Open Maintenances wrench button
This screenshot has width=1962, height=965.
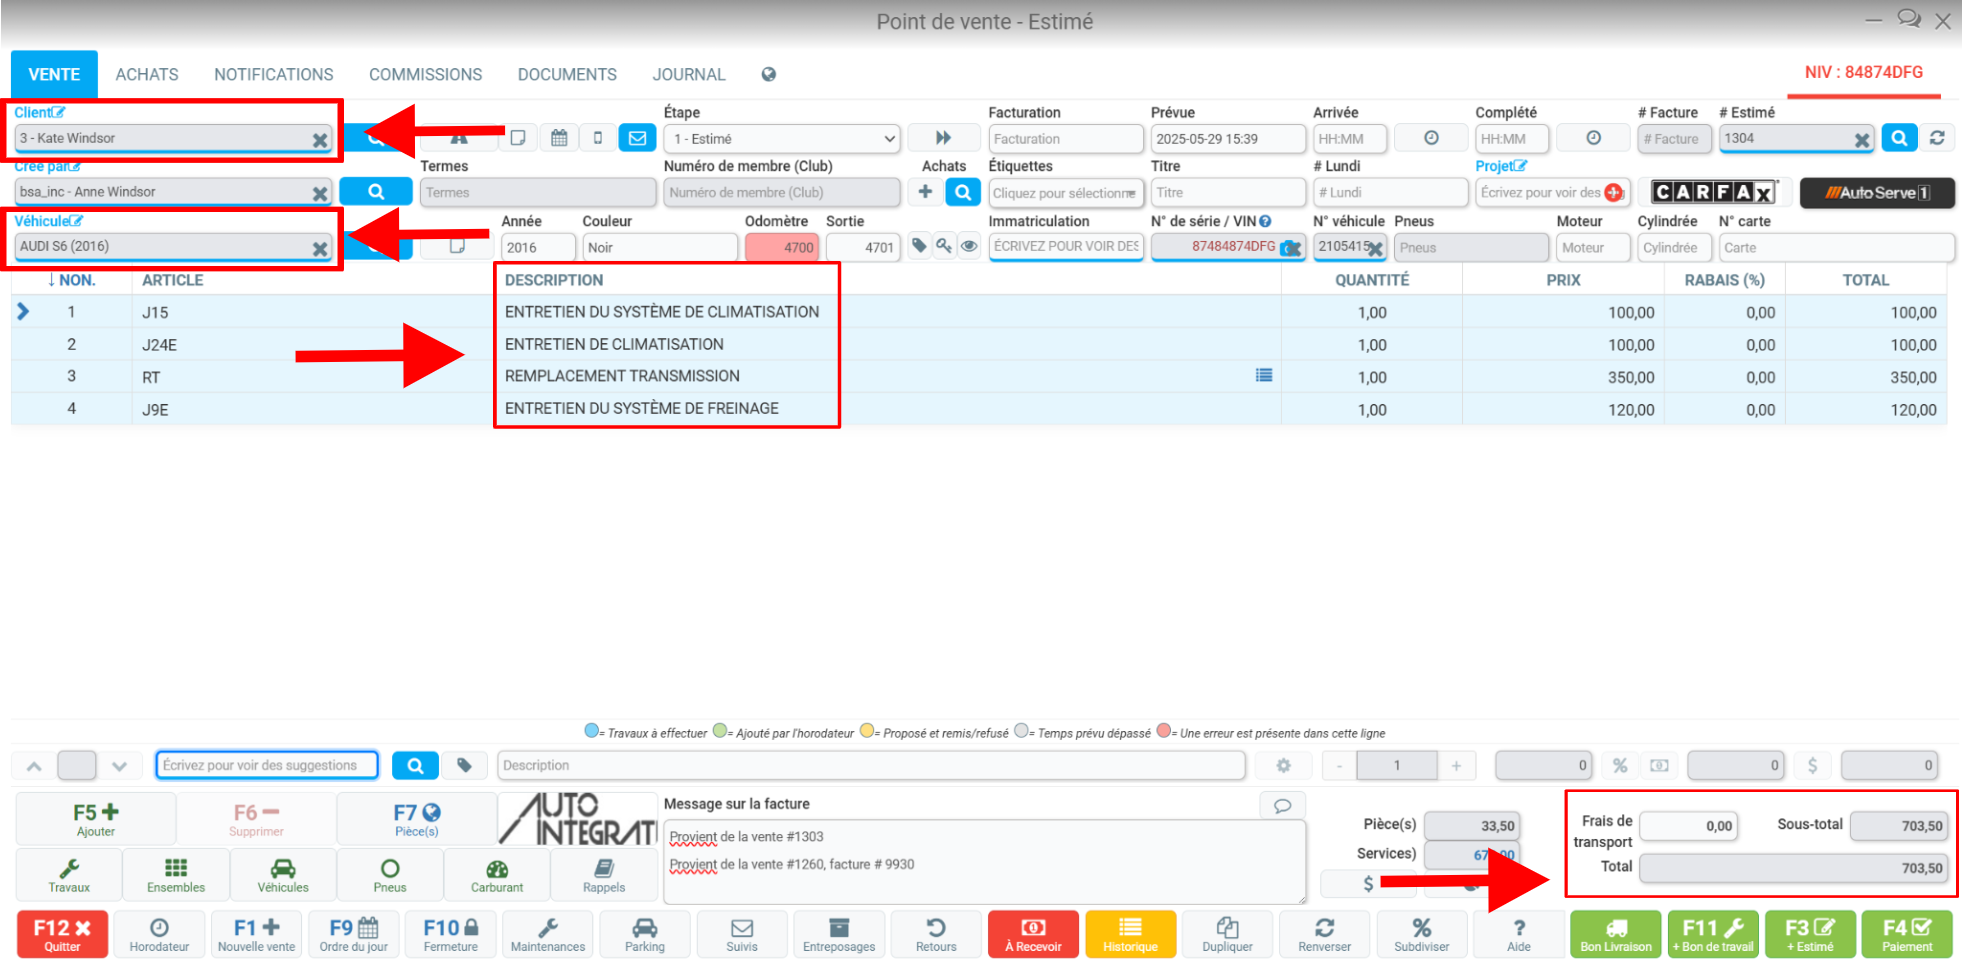[548, 935]
